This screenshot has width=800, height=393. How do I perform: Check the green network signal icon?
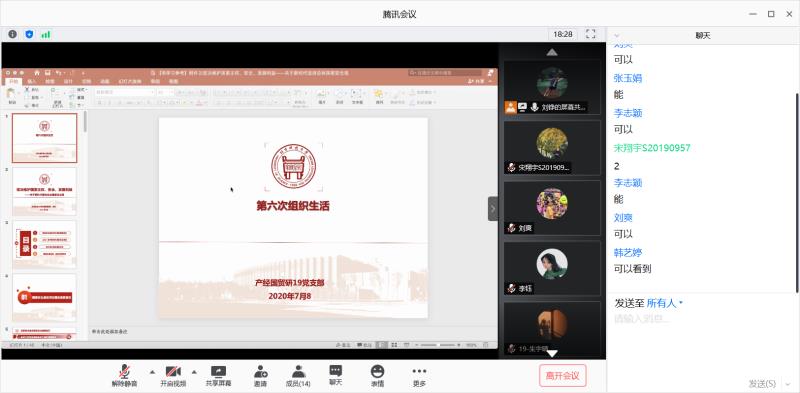pyautogui.click(x=46, y=34)
